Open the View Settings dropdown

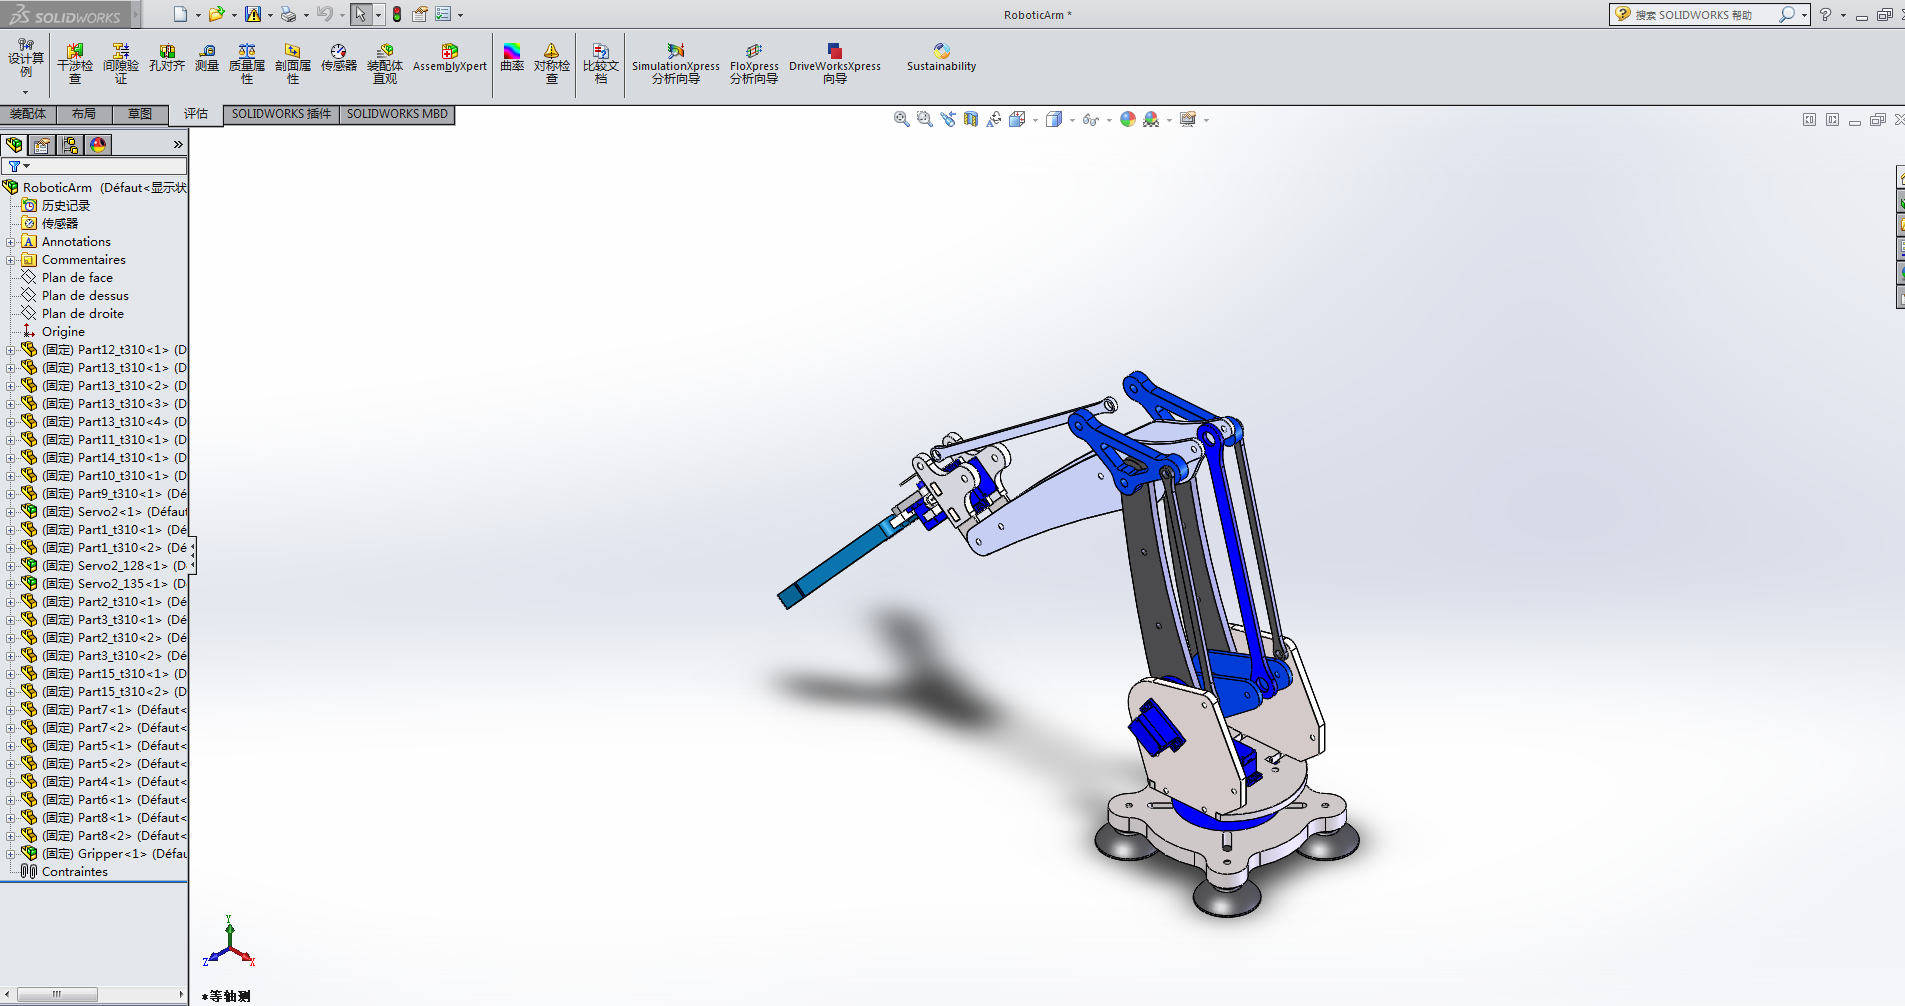point(1207,120)
